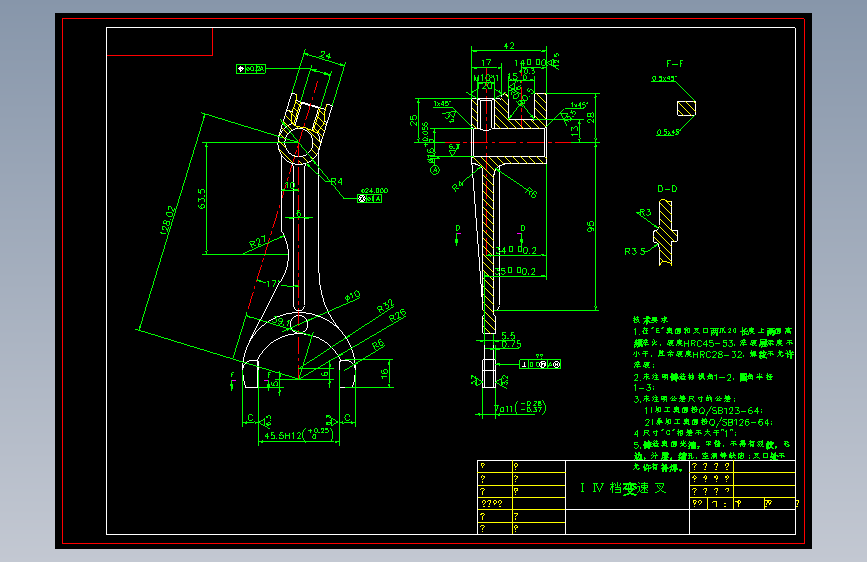Click the 7d11 tolerance dimension
This screenshot has height=562, width=867.
(x=520, y=408)
